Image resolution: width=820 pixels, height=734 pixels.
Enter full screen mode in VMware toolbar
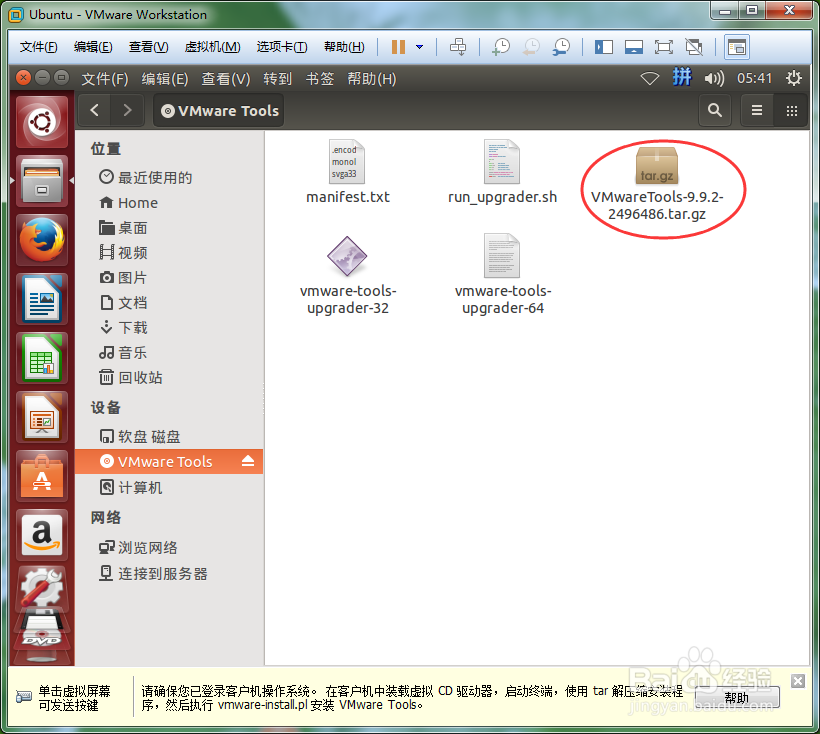coord(664,48)
